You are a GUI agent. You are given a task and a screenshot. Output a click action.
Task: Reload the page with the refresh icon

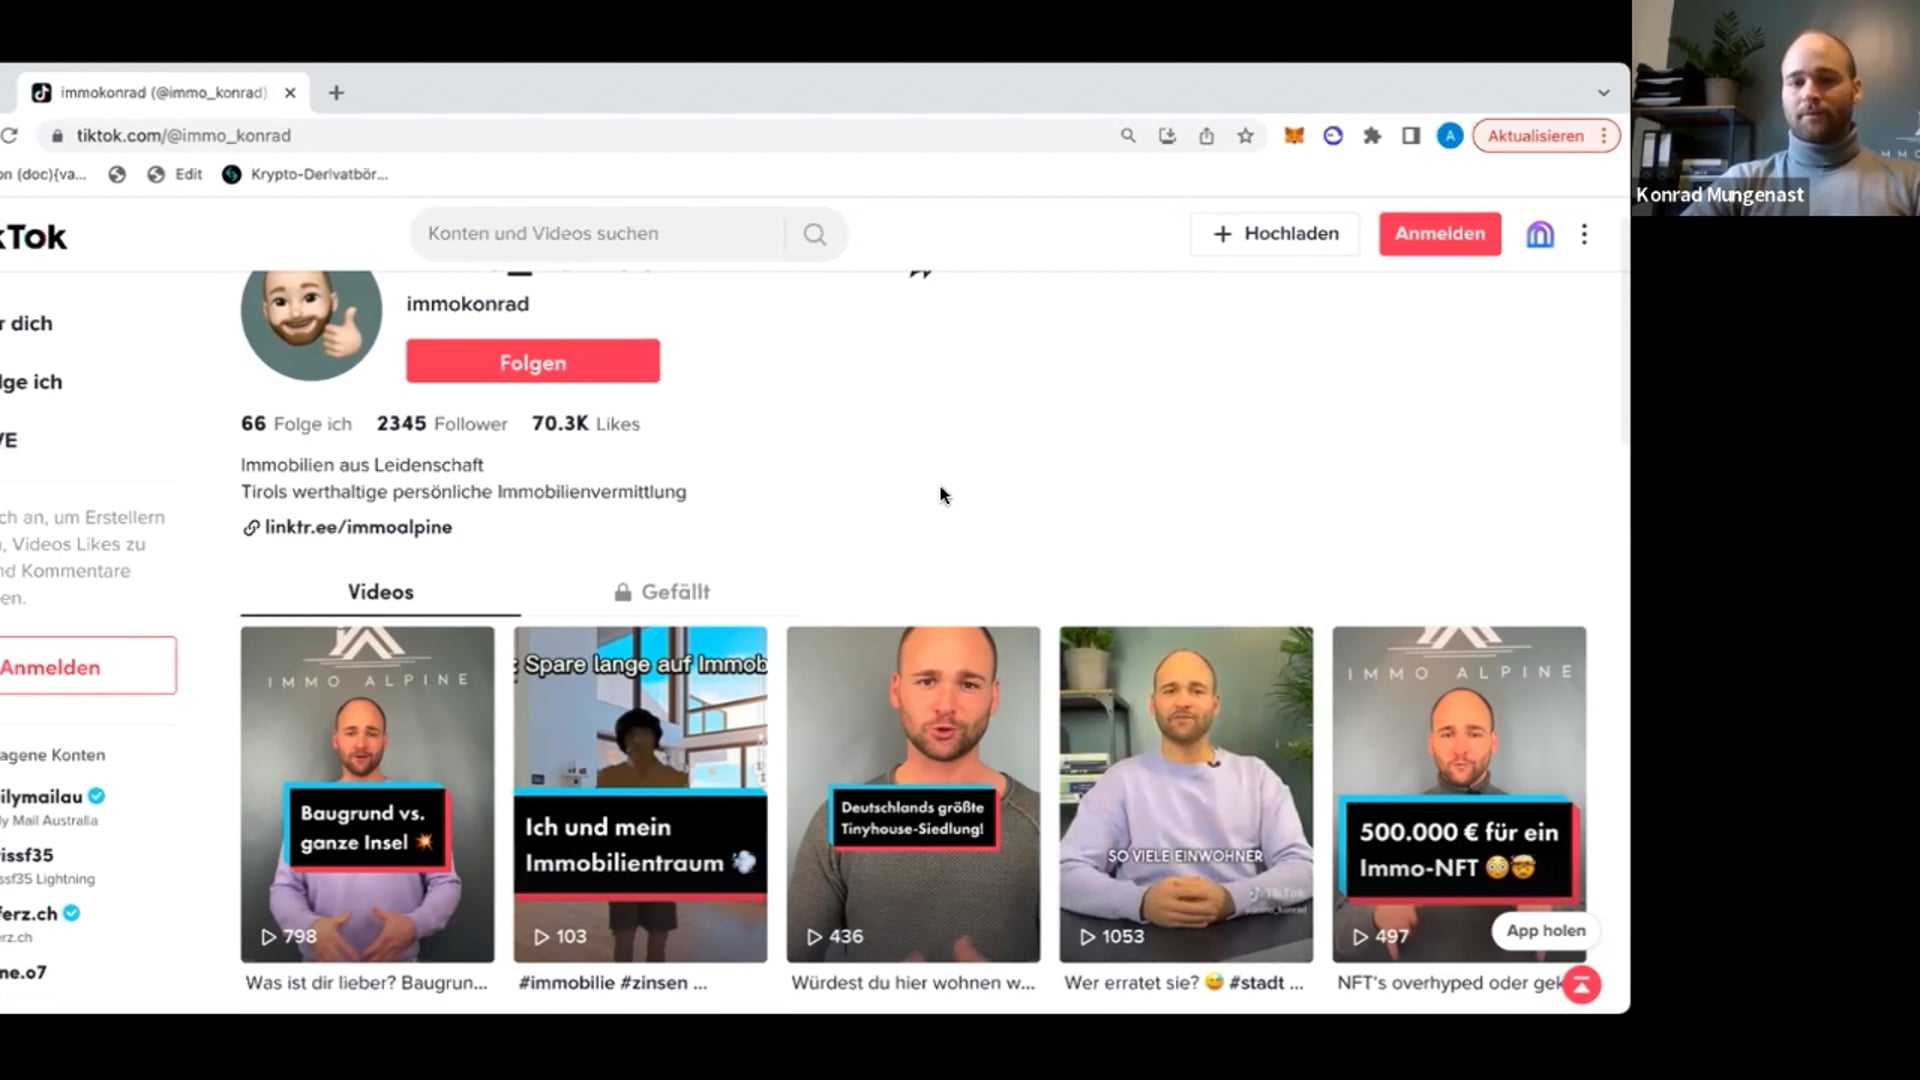pos(9,135)
